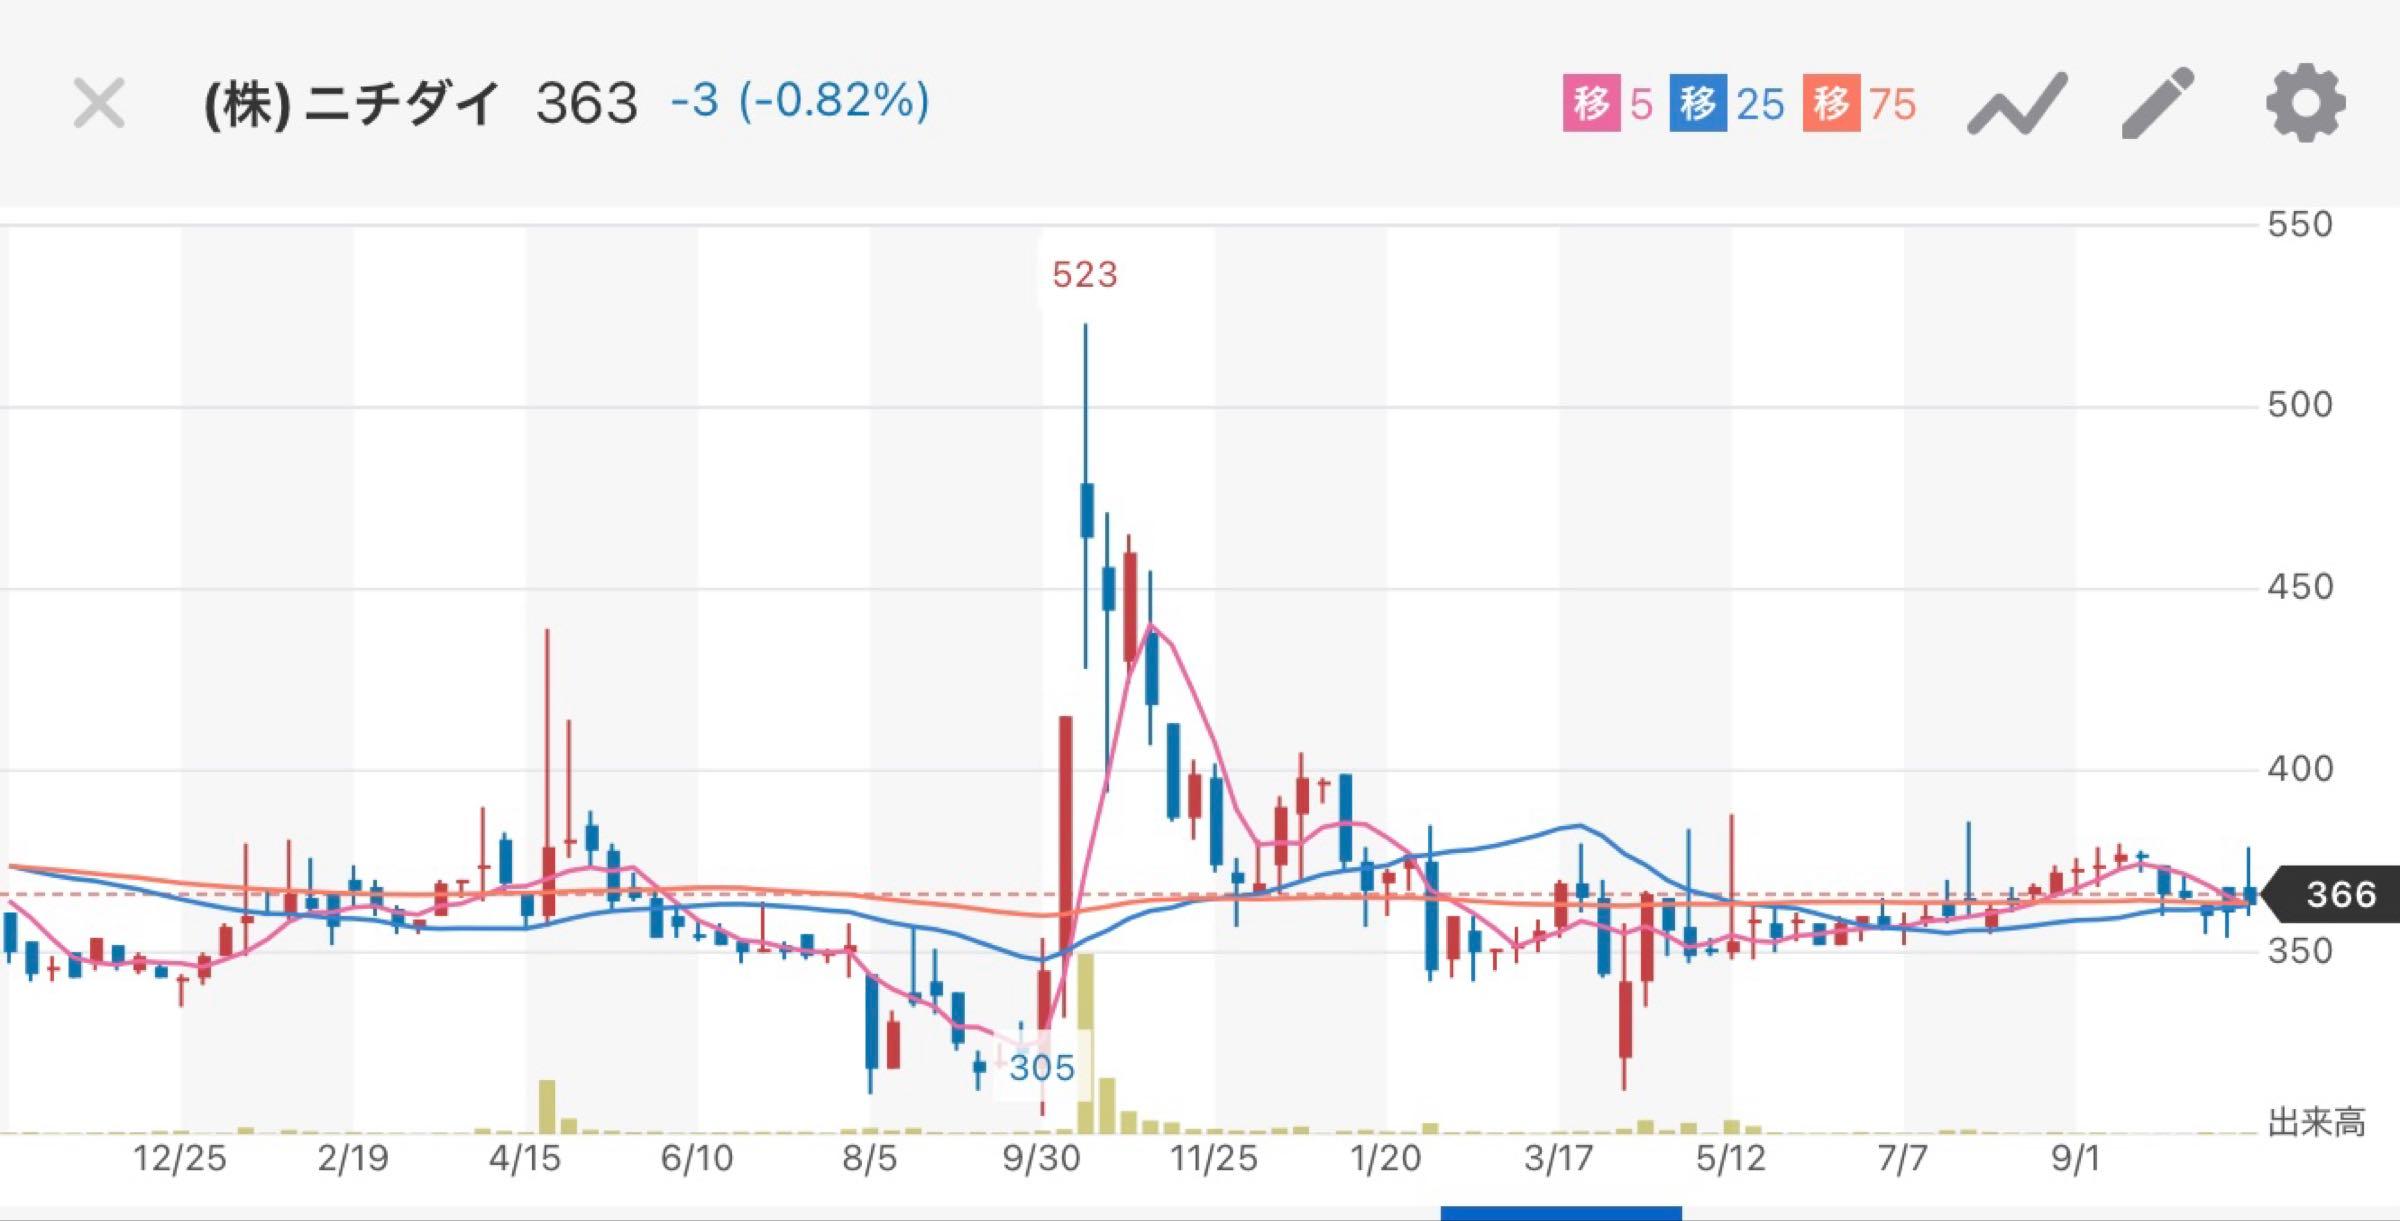
Task: Close the chart with the X icon
Action: coord(99,103)
